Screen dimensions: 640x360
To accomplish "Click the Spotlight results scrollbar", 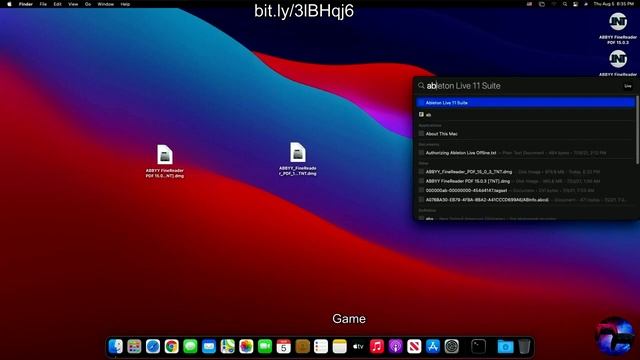I will 637,131.
